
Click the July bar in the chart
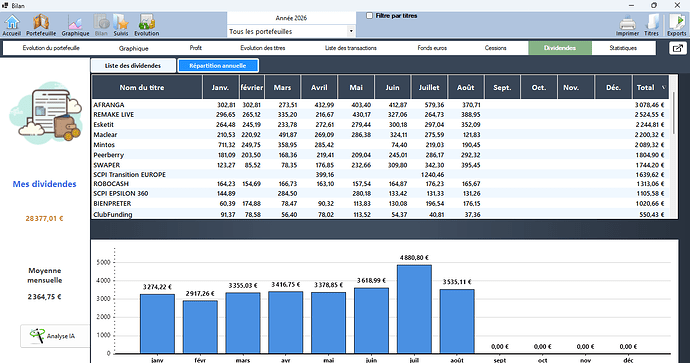tap(414, 309)
